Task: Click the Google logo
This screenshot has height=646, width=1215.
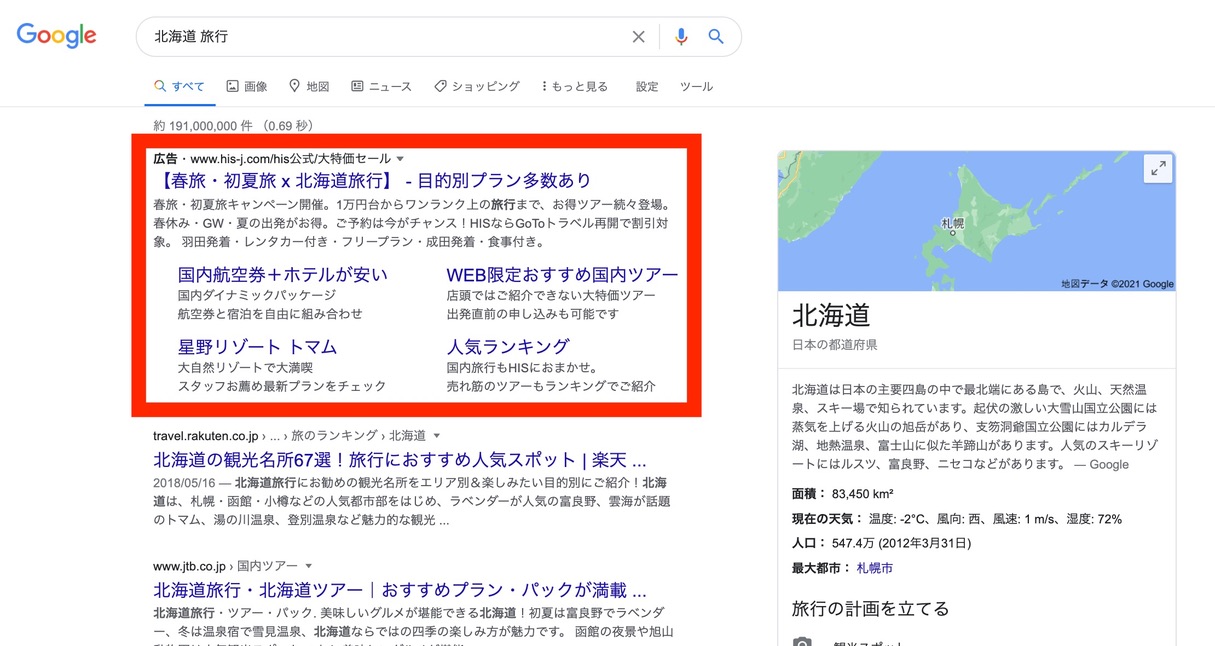Action: point(56,36)
